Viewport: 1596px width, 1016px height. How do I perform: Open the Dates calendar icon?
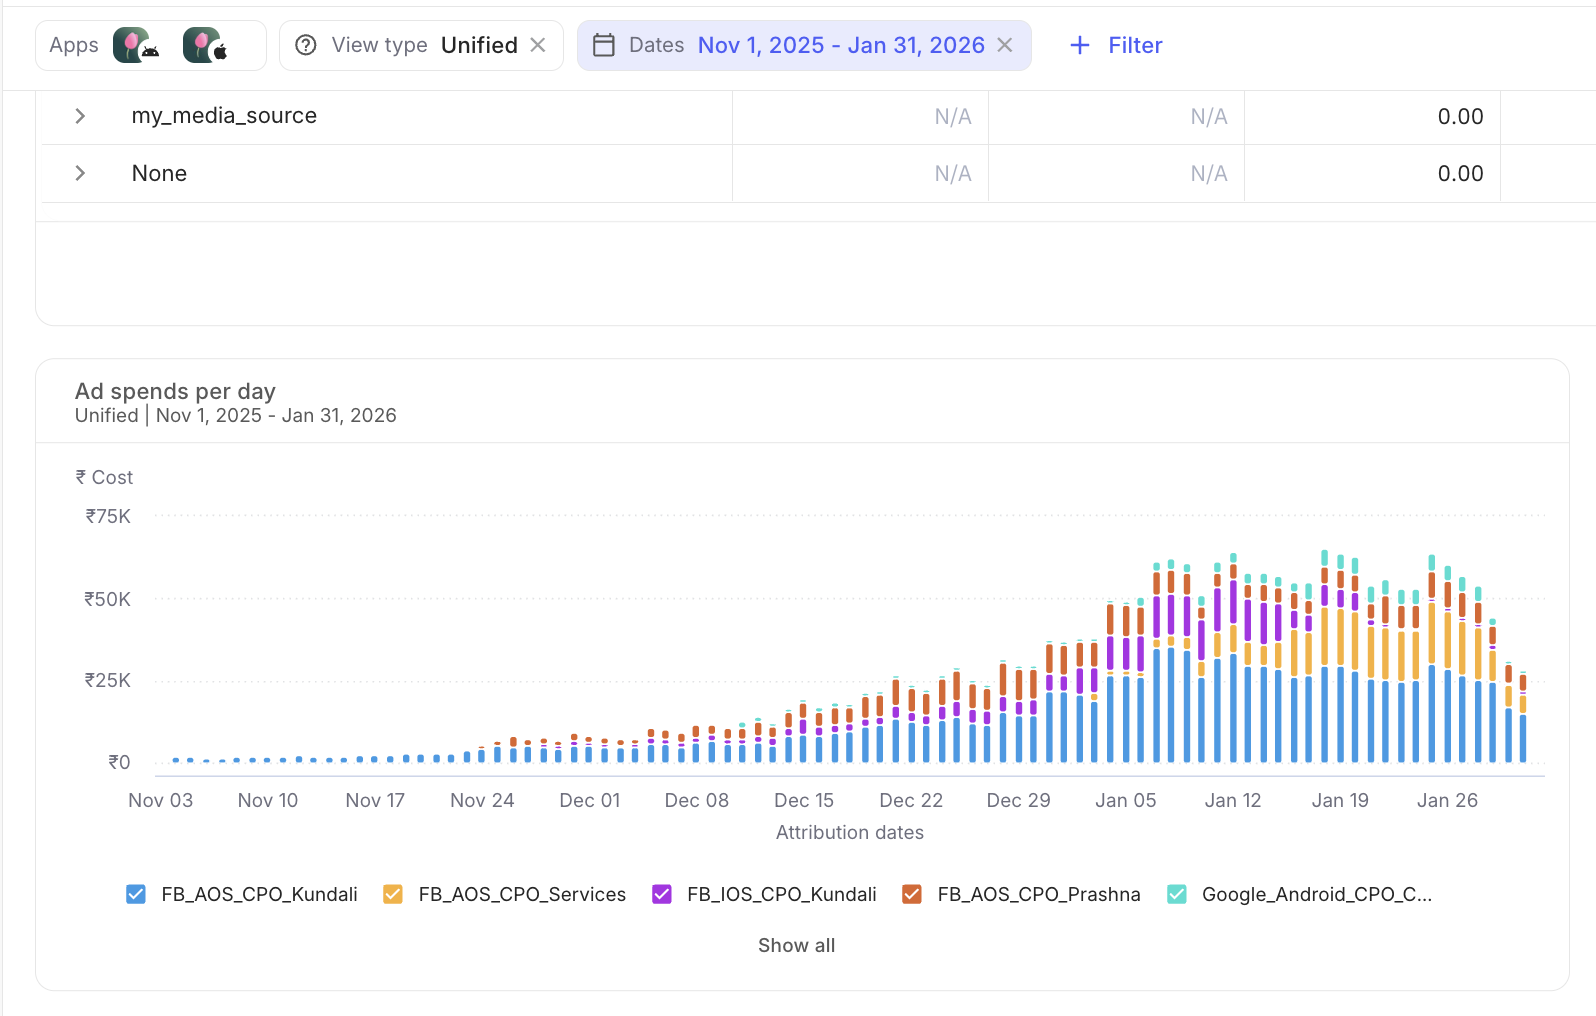[604, 45]
